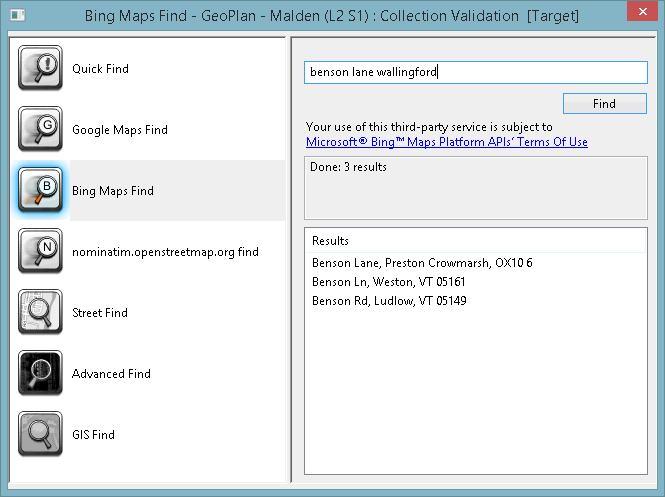
Task: Choose the nominatim OpenStreetMap find icon
Action: point(40,251)
